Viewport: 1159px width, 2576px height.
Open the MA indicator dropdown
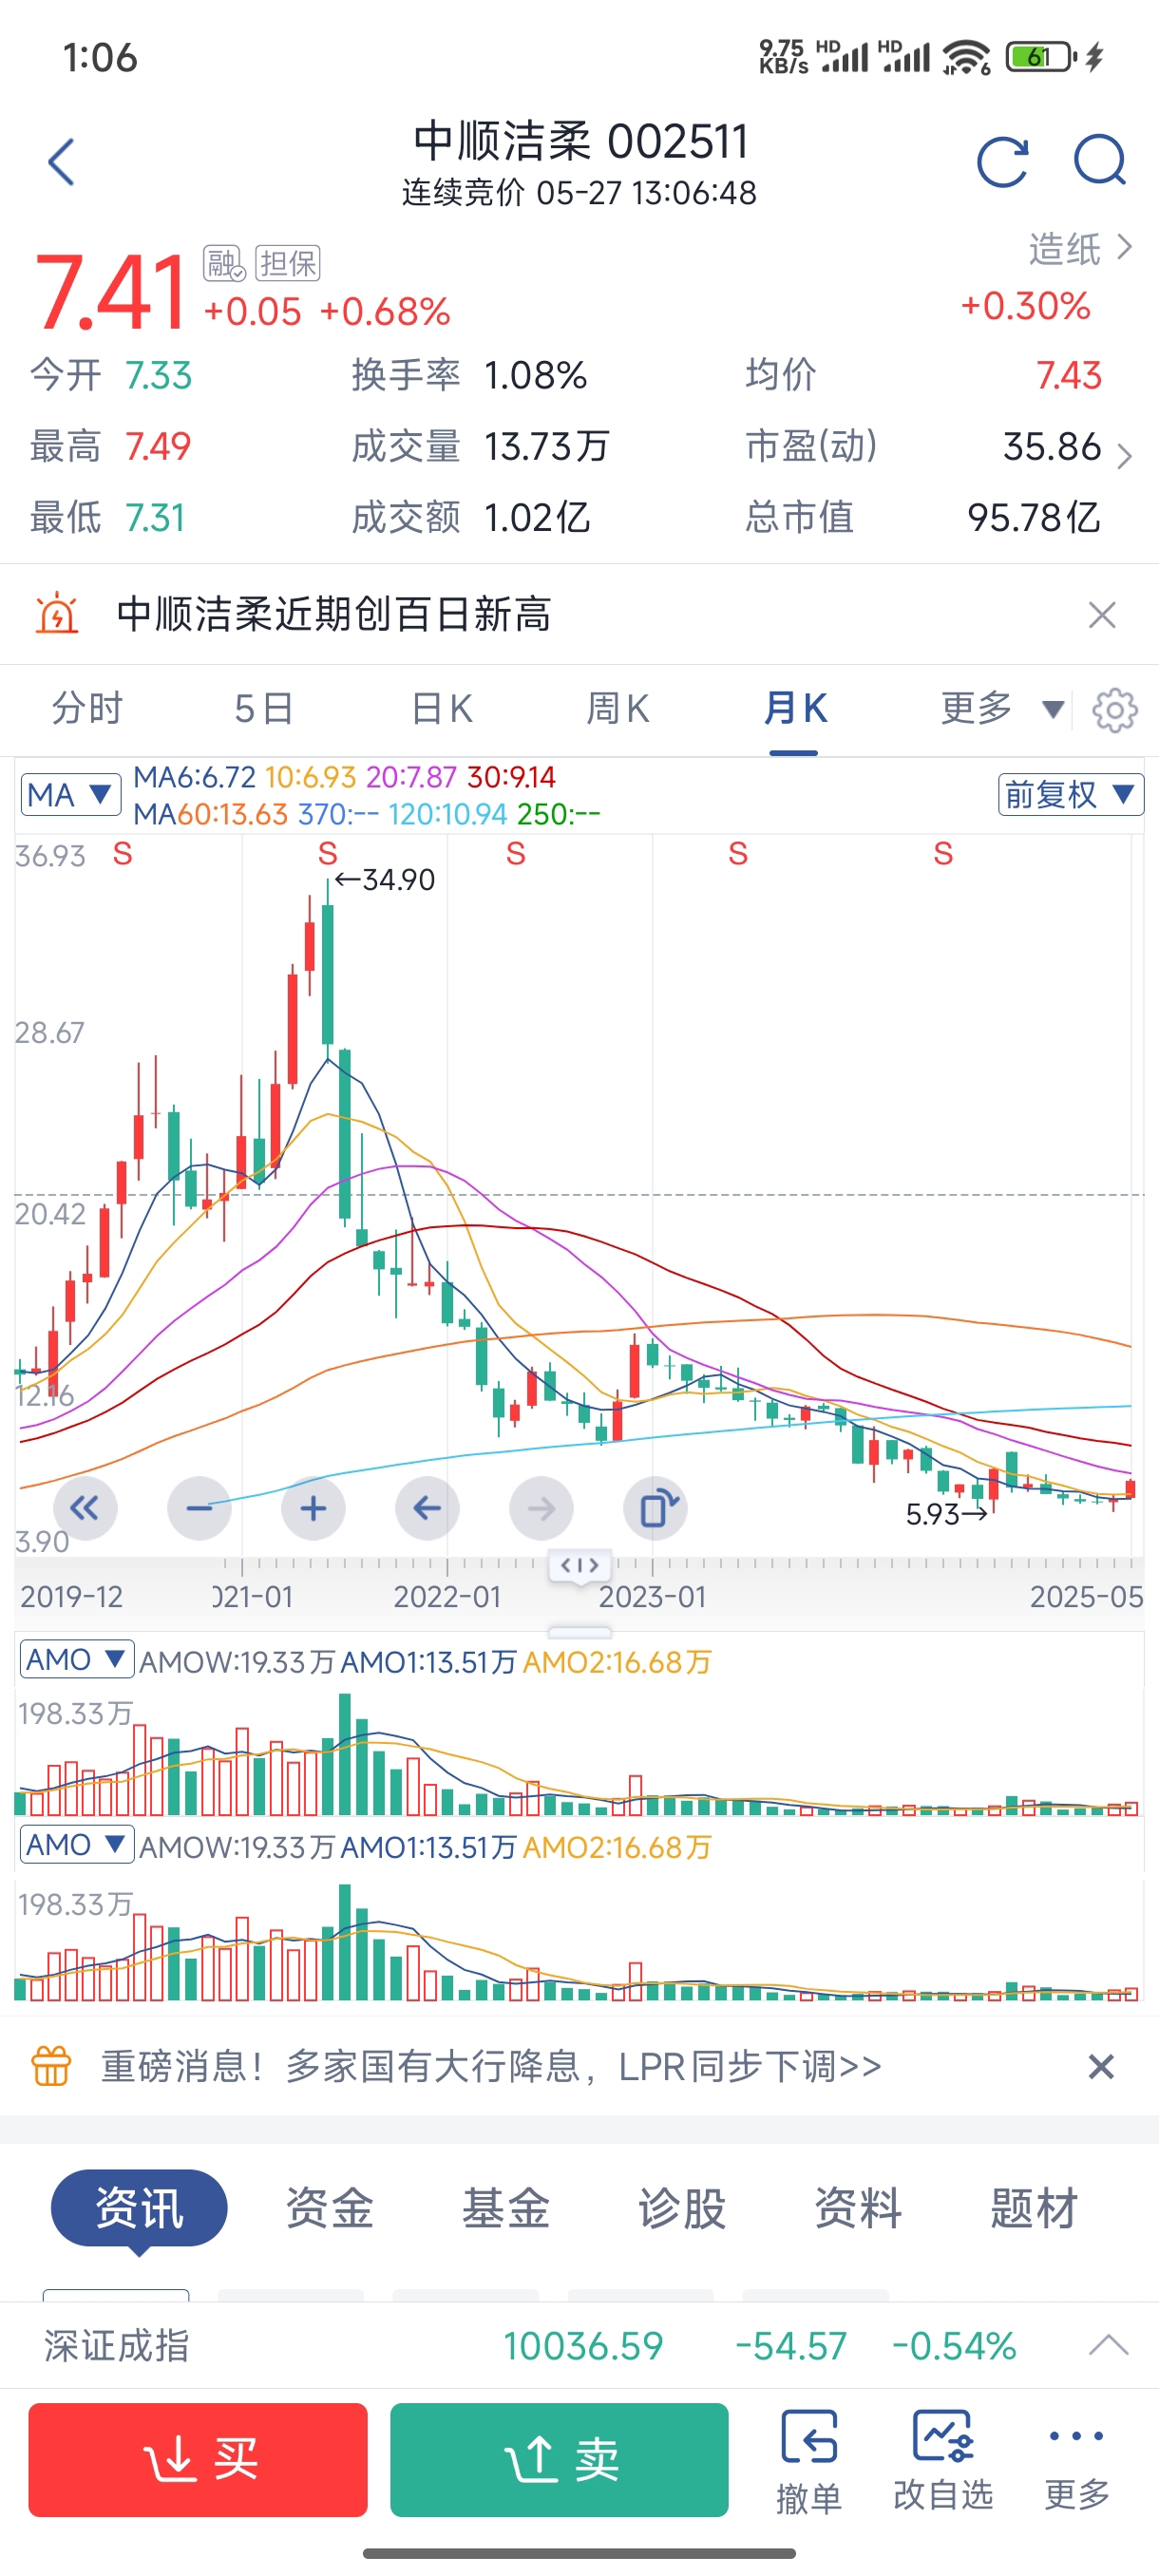(70, 795)
